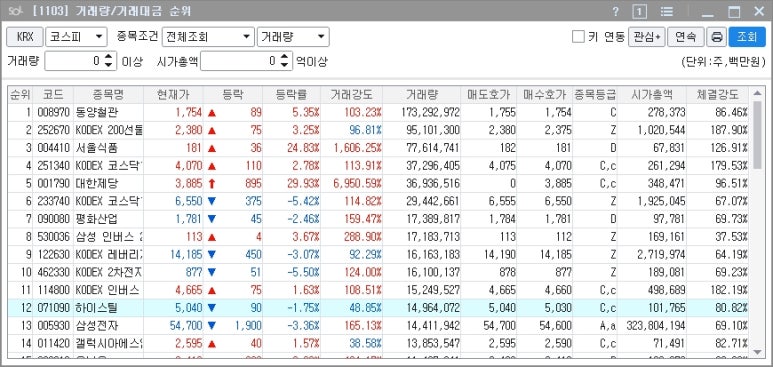Click the SOL app logo icon
Screen dimensions: 773x367
coord(16,11)
